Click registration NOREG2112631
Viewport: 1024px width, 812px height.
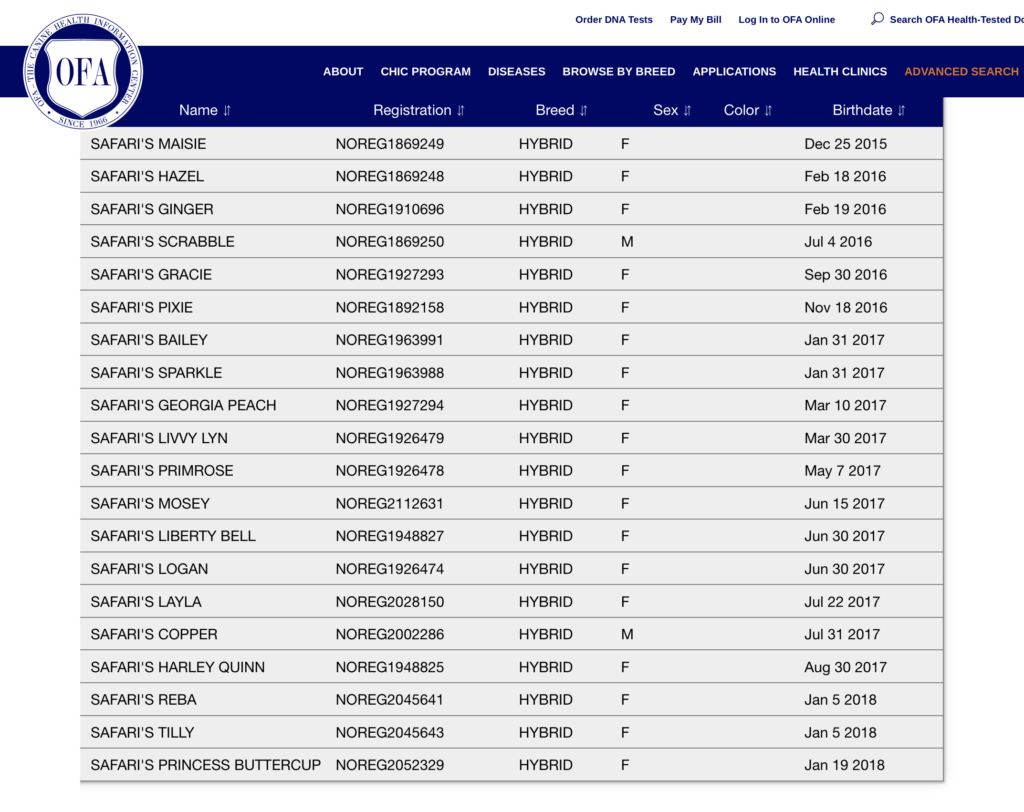point(390,503)
